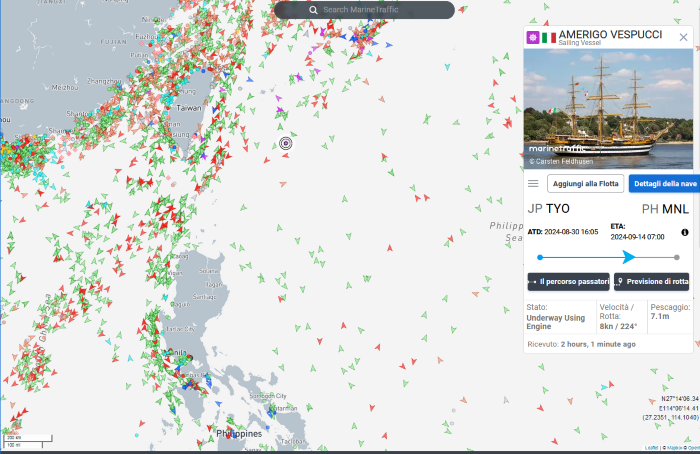700x454 pixels.
Task: Click the voyage progress arrow marker
Action: click(x=629, y=257)
